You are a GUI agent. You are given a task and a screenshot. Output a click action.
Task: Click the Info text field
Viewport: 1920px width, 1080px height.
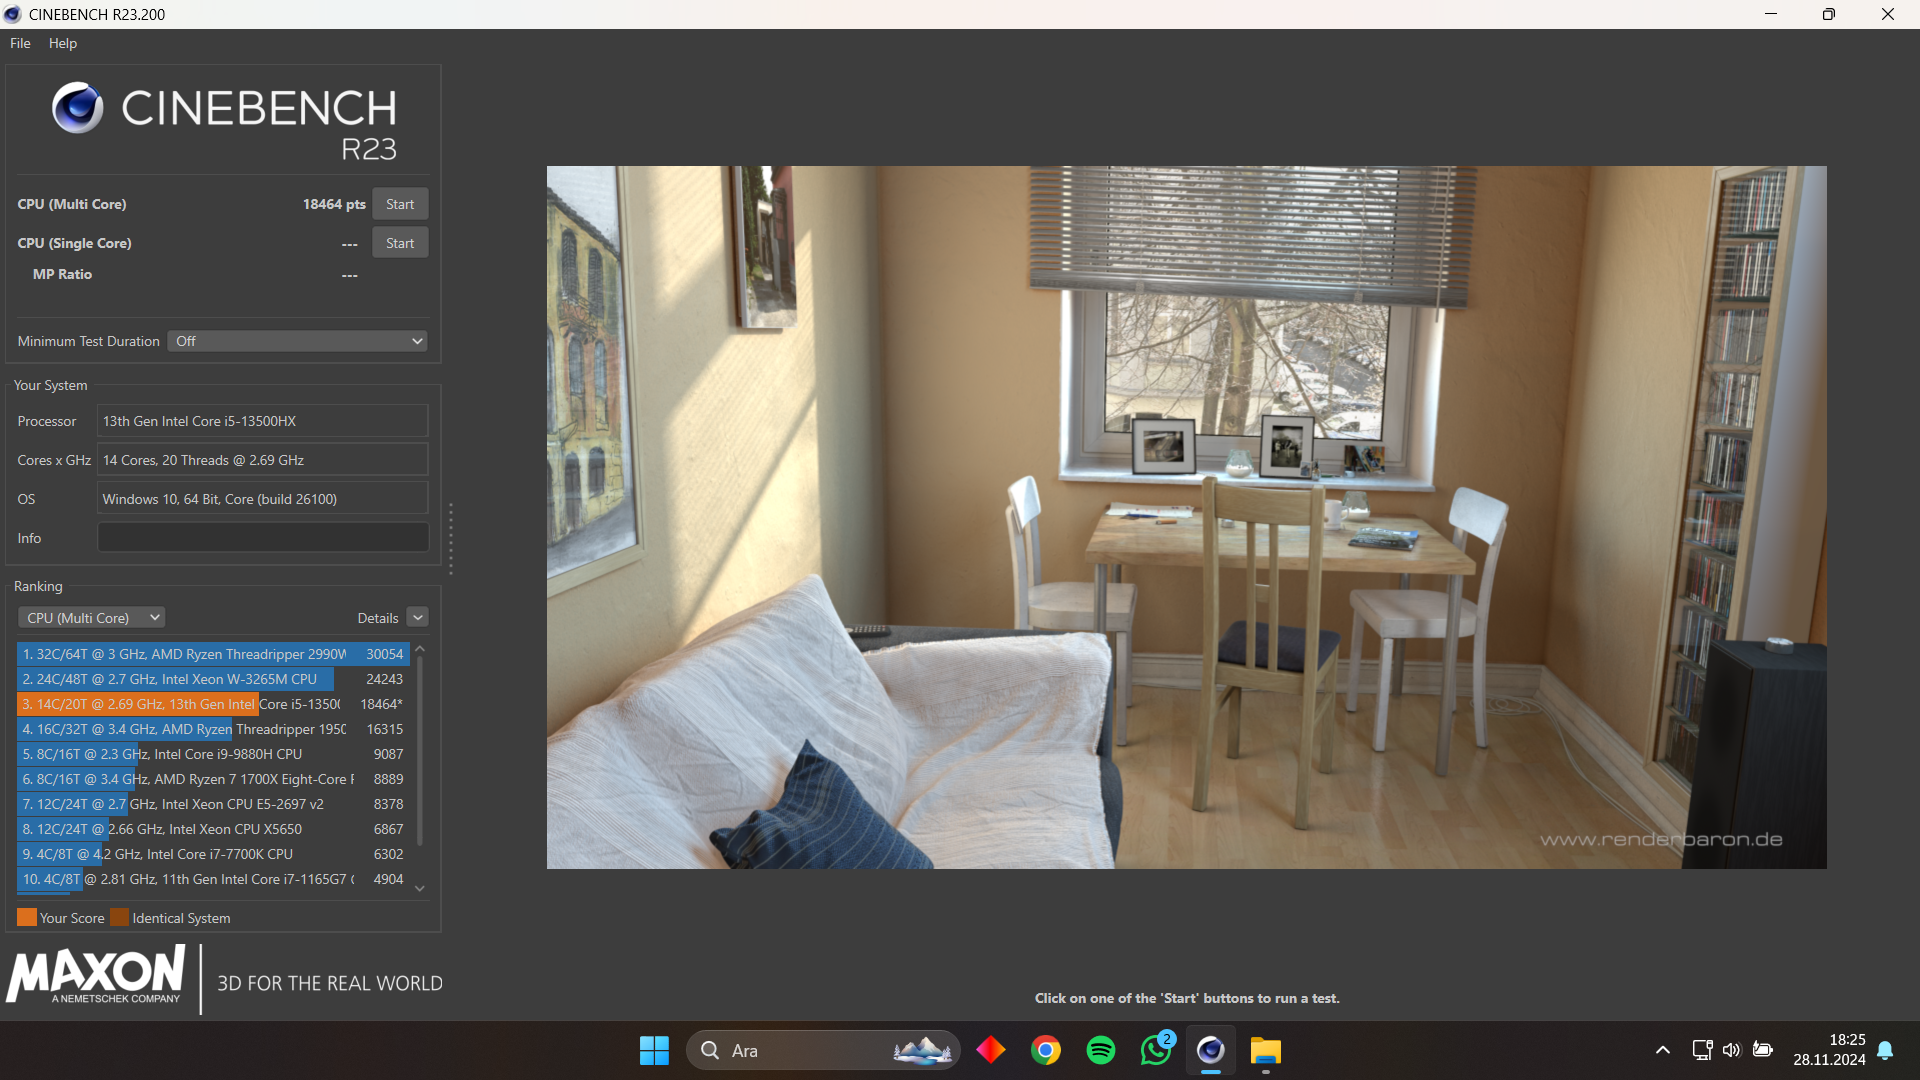pos(262,538)
